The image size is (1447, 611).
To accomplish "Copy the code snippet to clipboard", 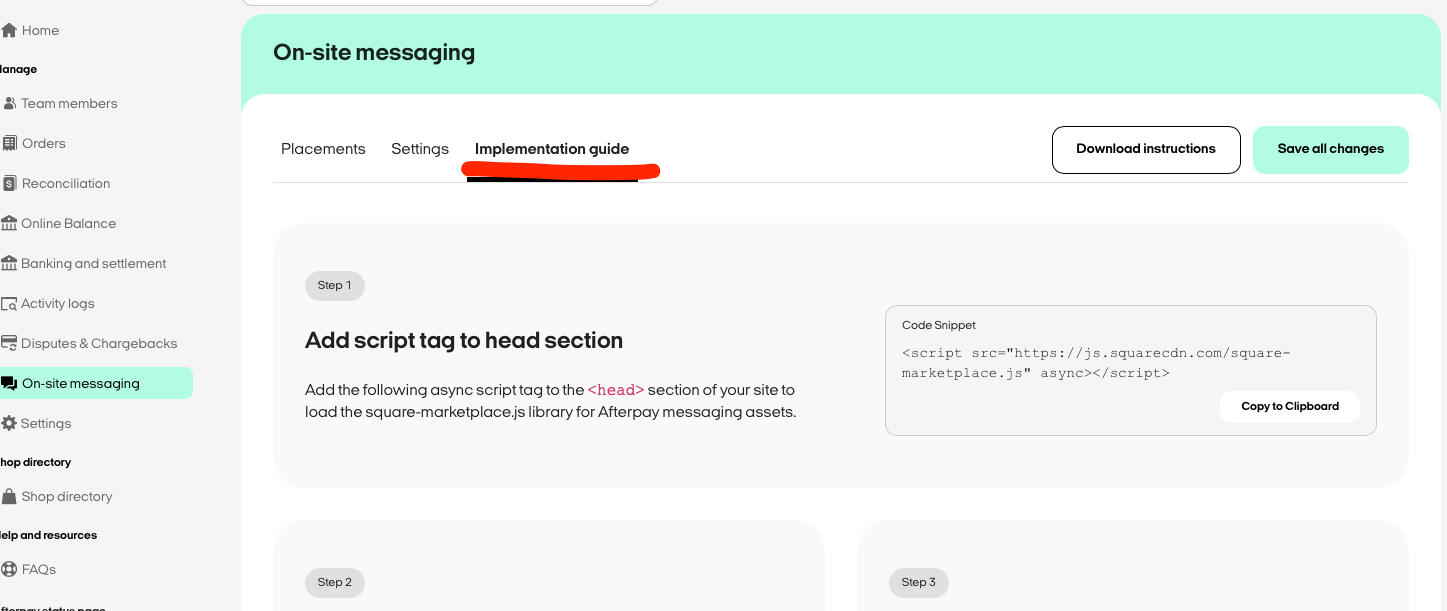I will [x=1290, y=406].
